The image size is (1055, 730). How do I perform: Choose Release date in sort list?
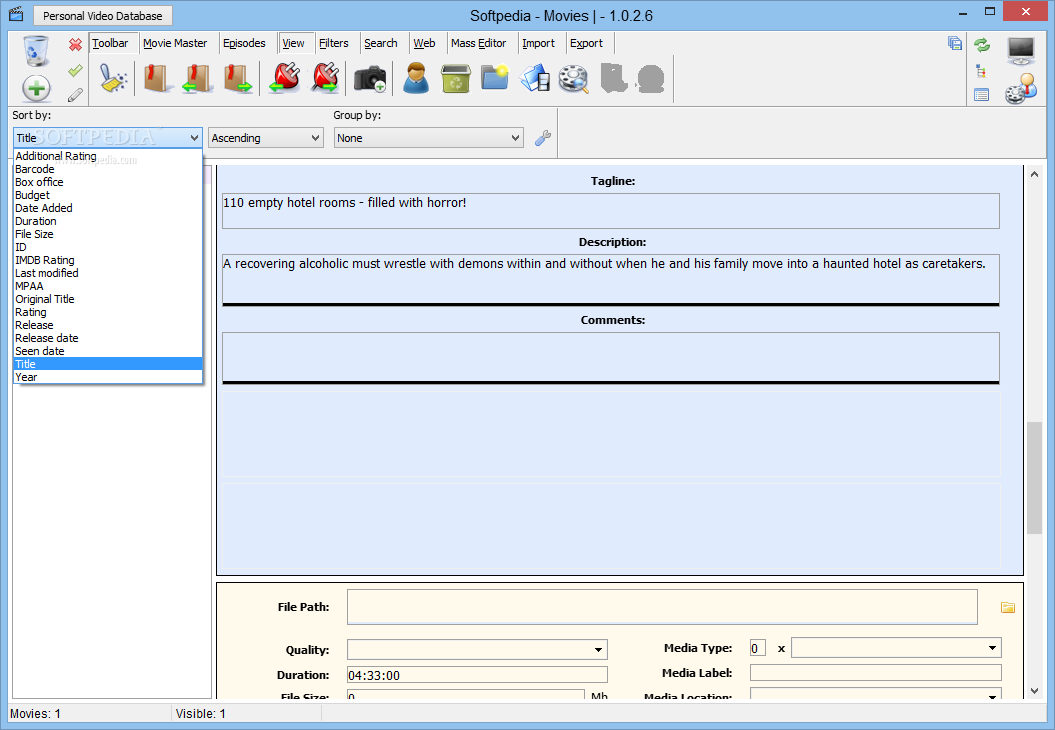pos(108,338)
